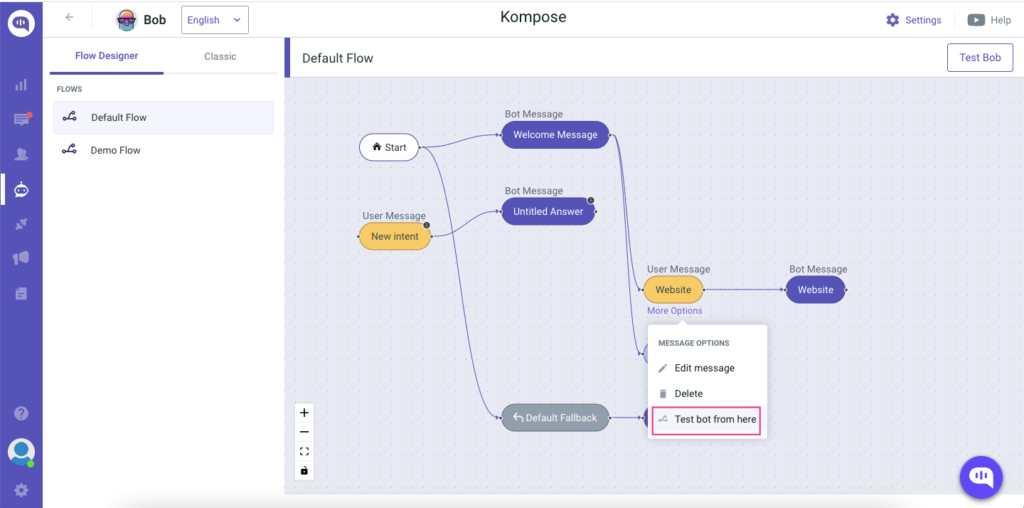Screen dimensions: 1024x508
Task: Select the yellow Website user message node
Action: [x=673, y=290]
